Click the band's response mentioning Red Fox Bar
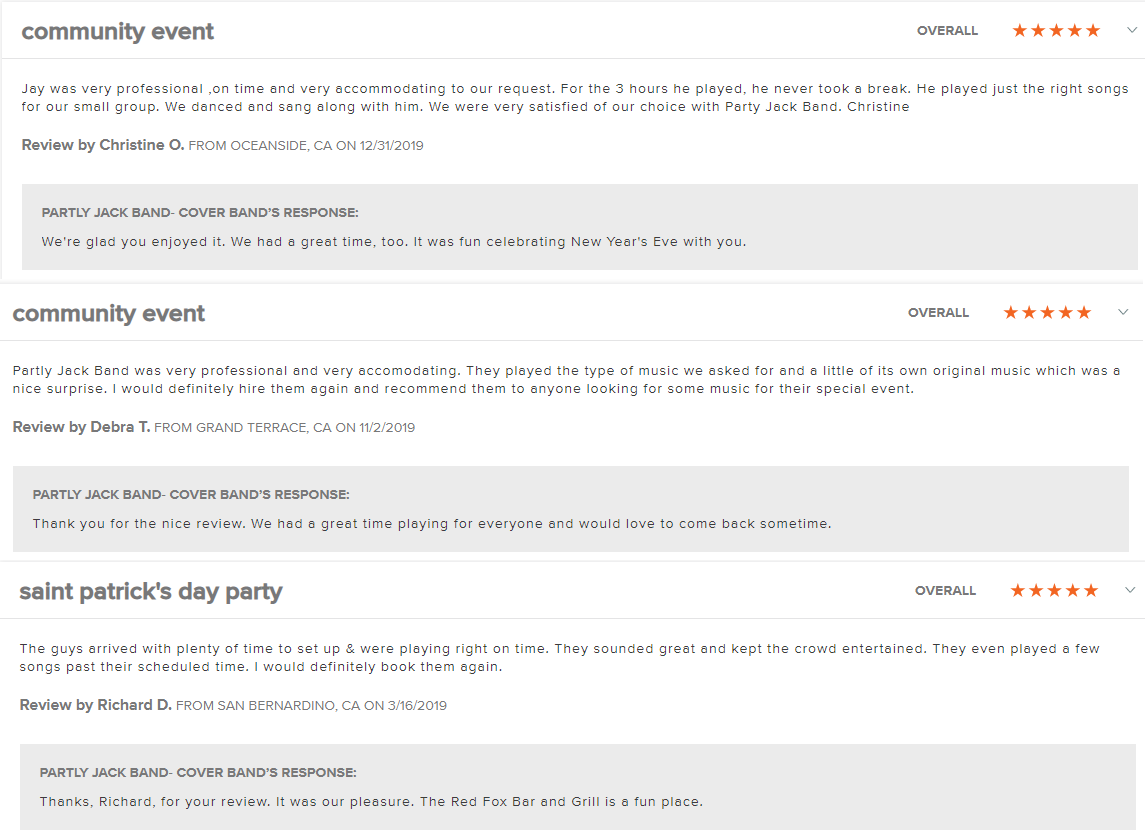The width and height of the screenshot is (1145, 840). (x=371, y=802)
